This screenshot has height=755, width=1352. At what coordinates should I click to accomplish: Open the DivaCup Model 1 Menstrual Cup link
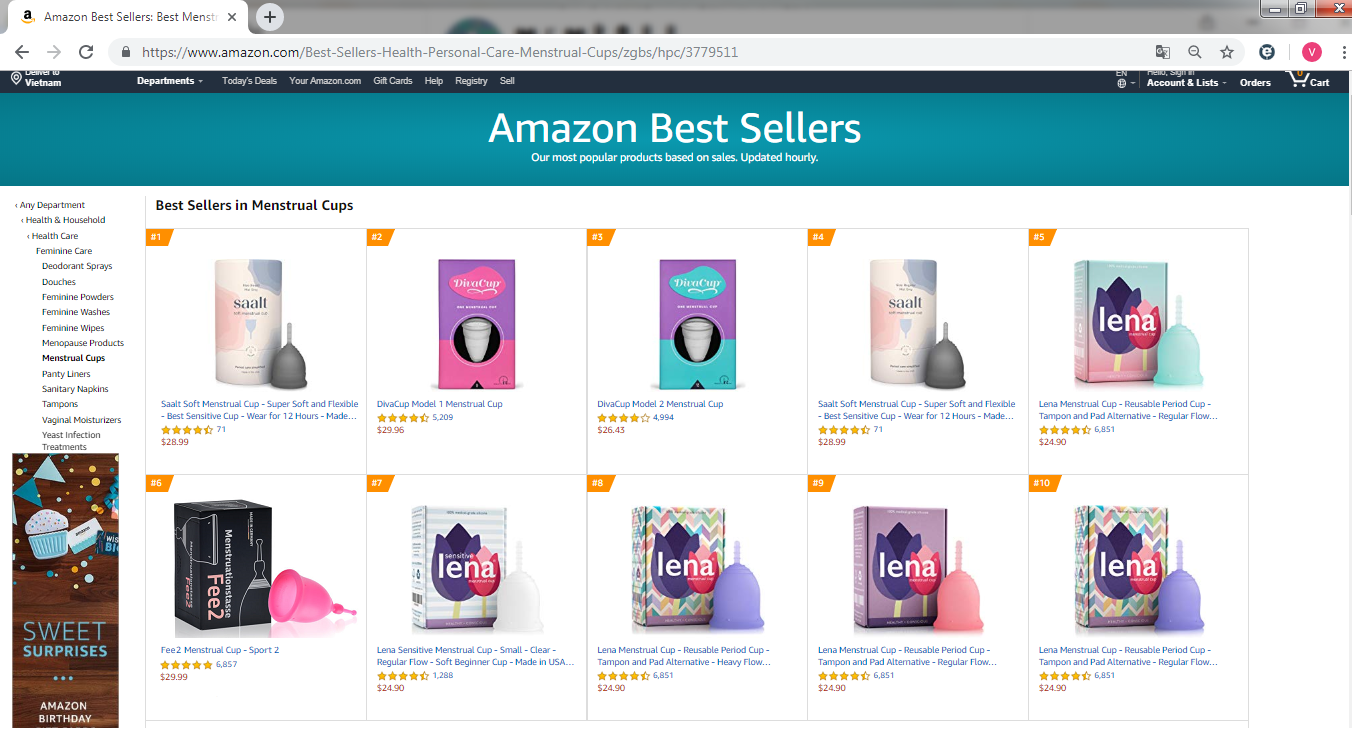pyautogui.click(x=439, y=404)
